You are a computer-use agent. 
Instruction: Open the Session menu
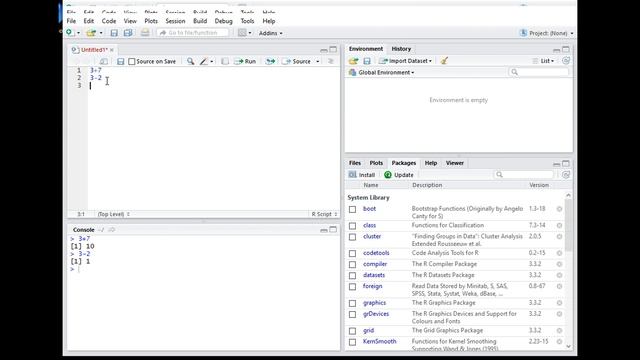pyautogui.click(x=175, y=21)
